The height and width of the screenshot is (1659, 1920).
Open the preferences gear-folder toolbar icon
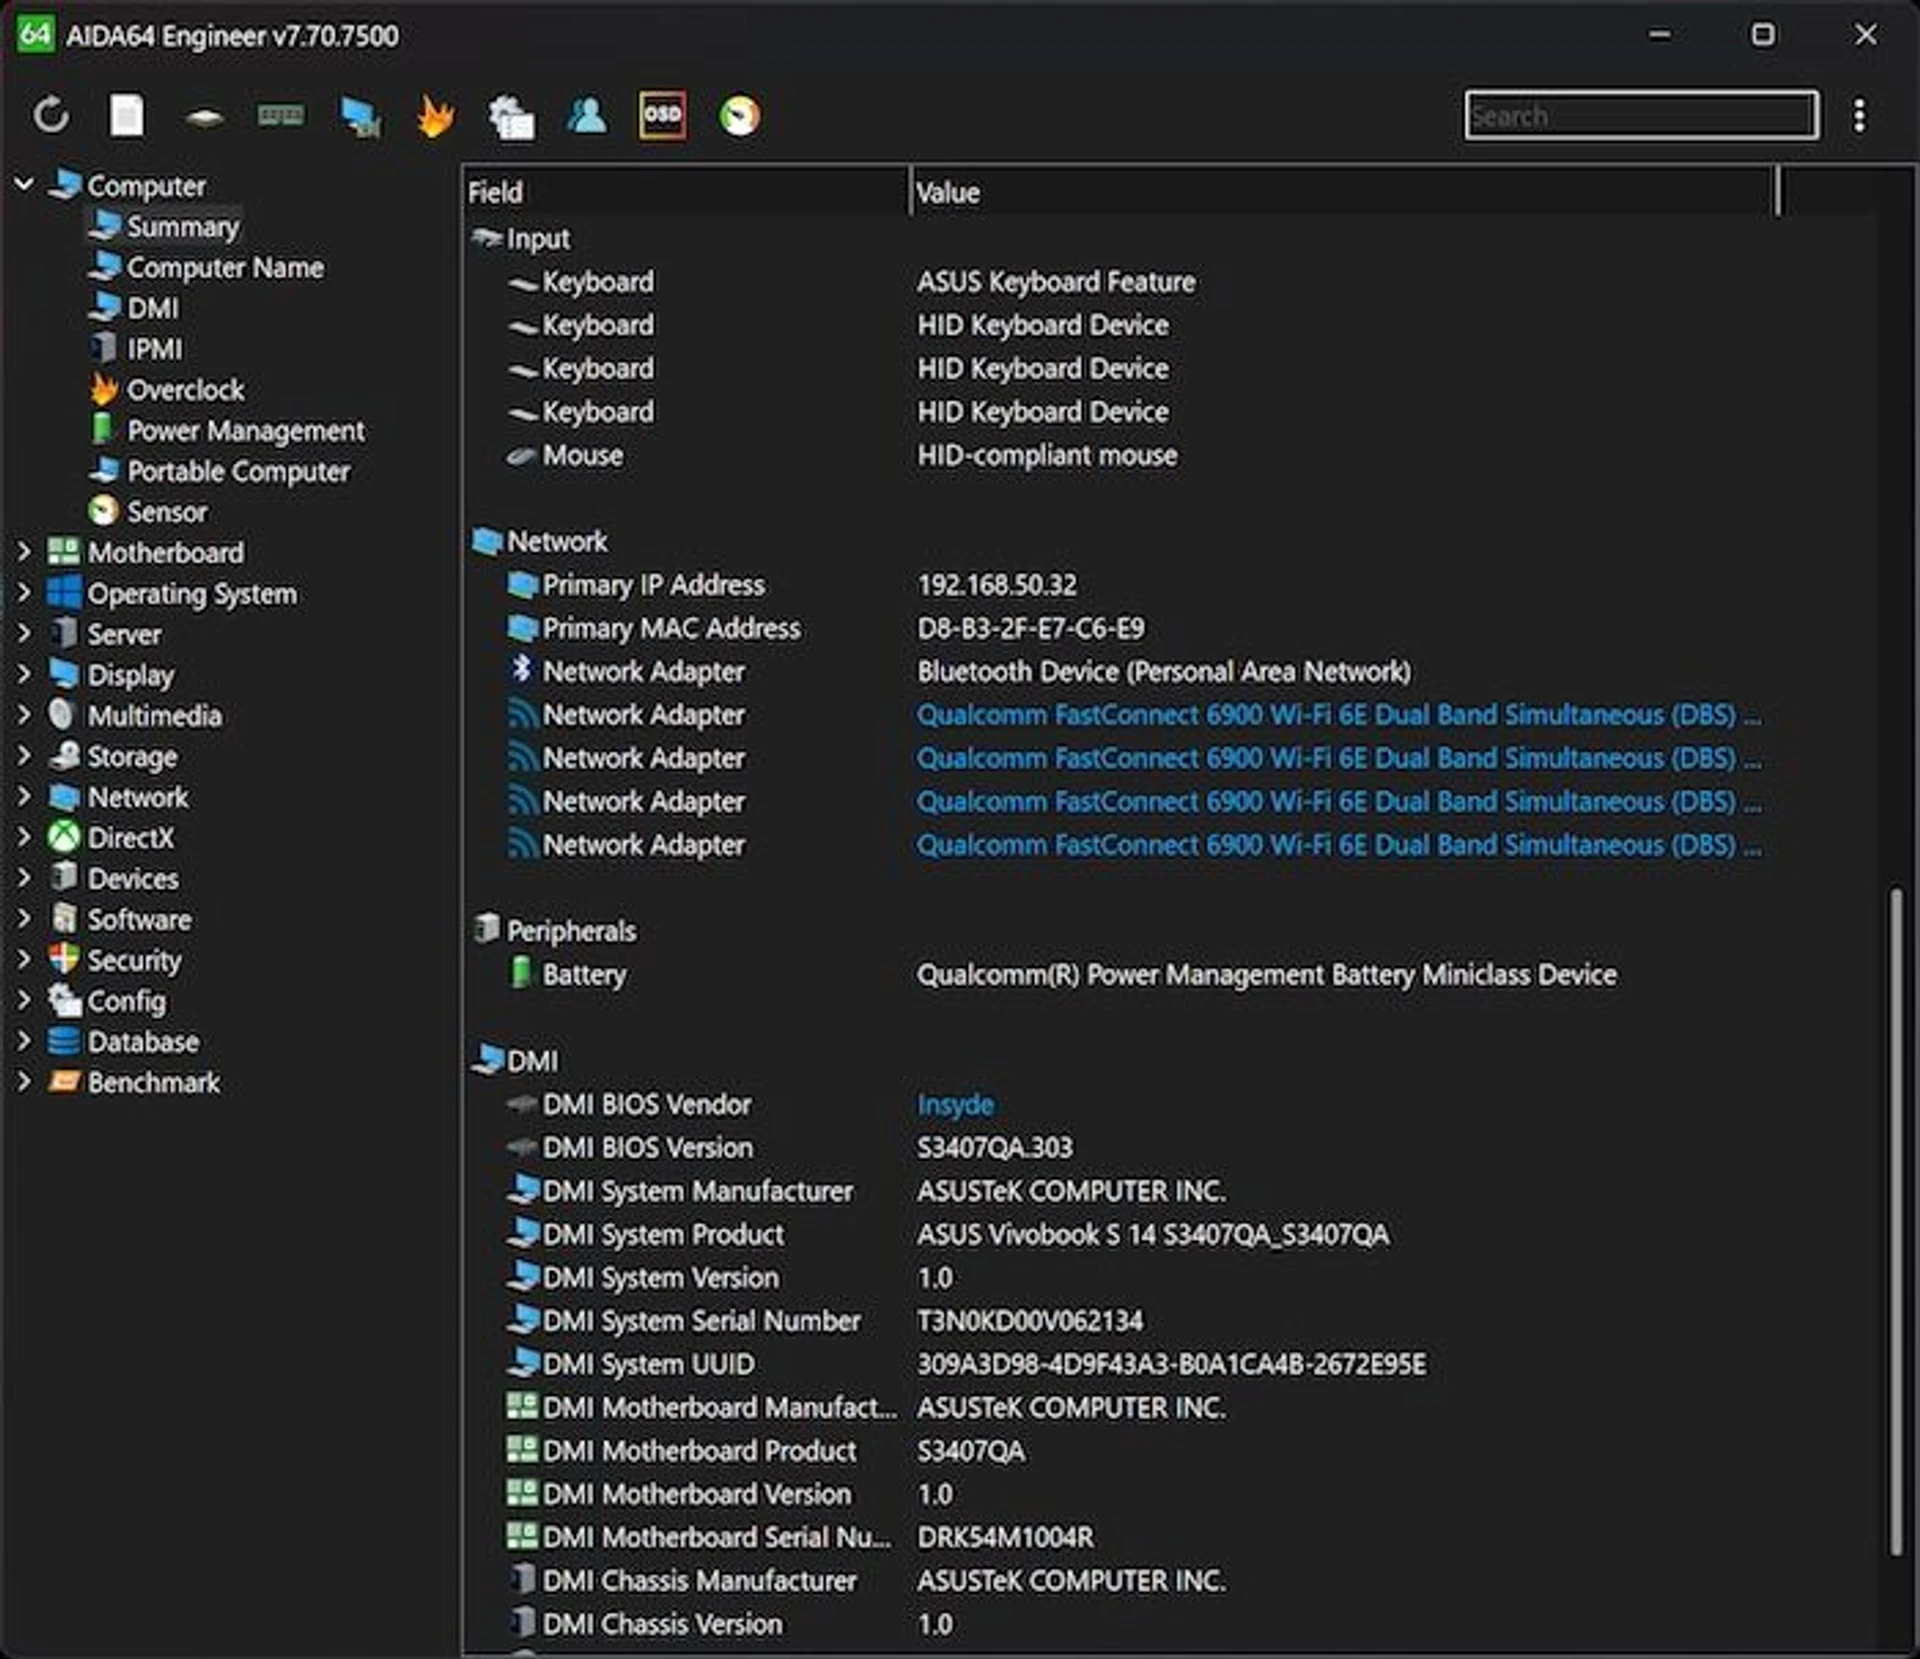coord(511,117)
